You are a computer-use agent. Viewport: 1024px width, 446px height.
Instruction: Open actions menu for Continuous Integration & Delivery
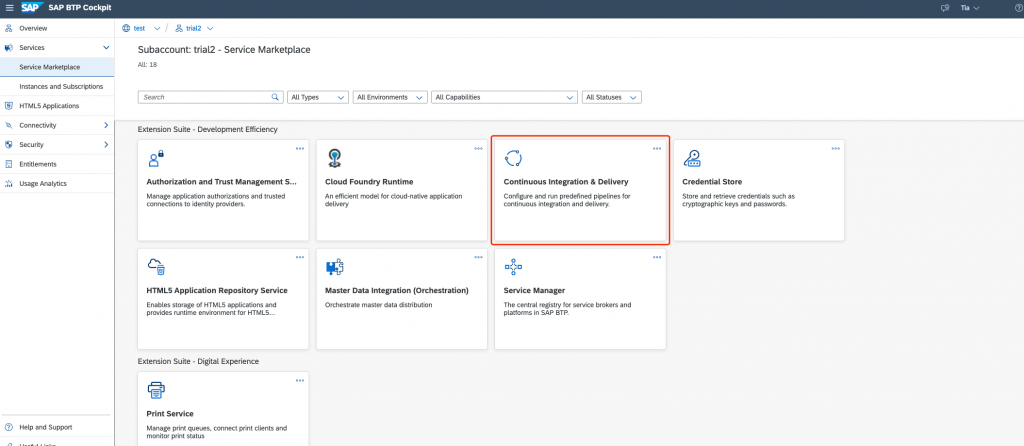coord(657,148)
